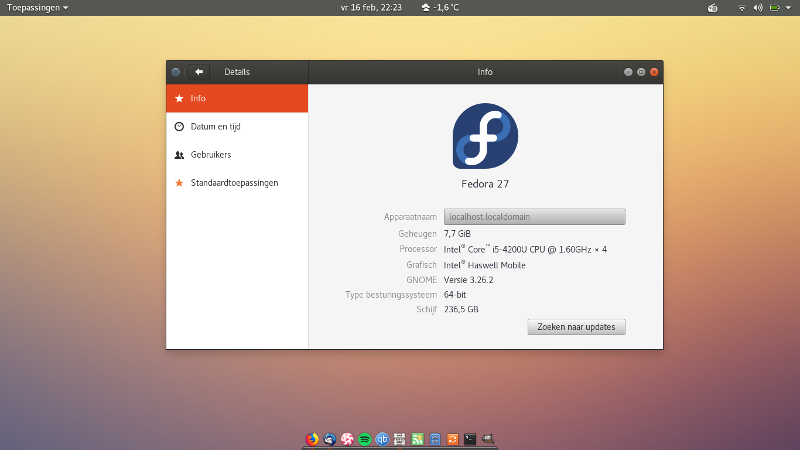Click the Fedora logo

click(x=485, y=136)
